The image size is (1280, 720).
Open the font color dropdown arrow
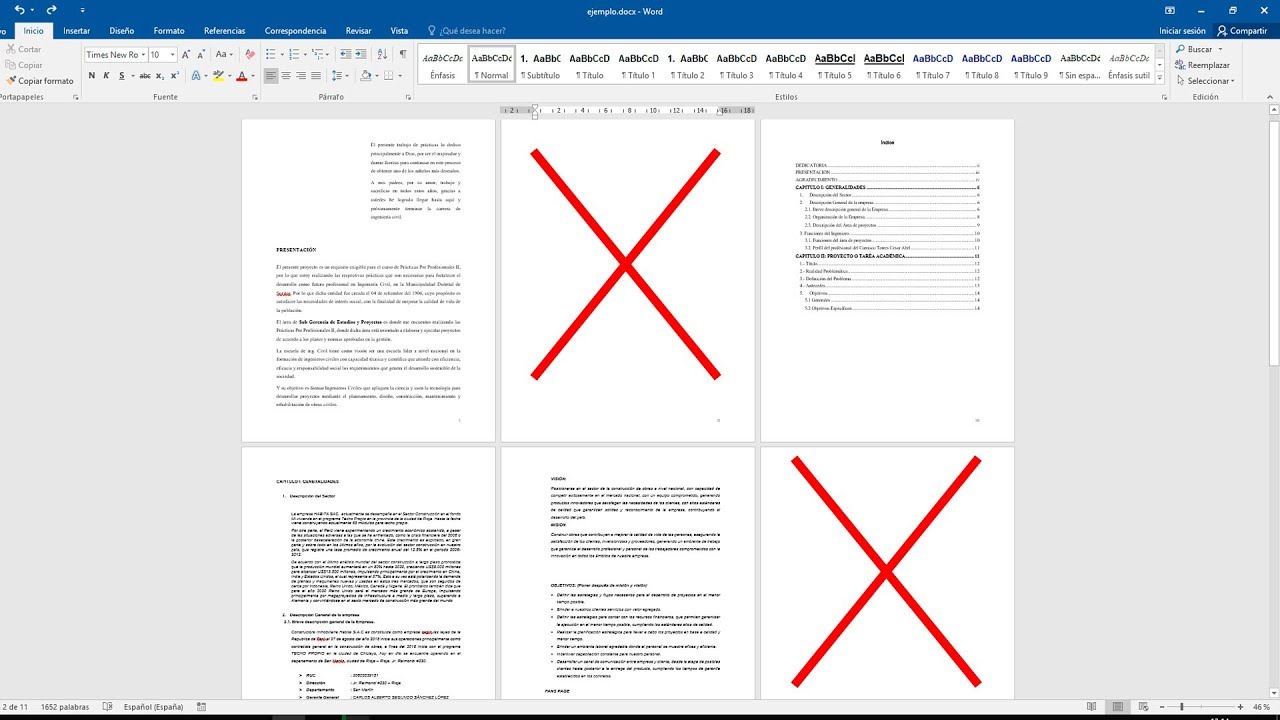point(253,76)
